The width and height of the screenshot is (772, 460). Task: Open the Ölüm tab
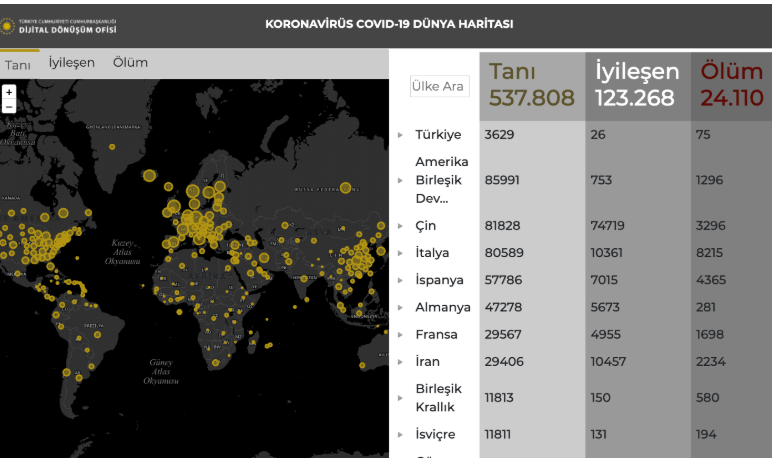tap(130, 63)
